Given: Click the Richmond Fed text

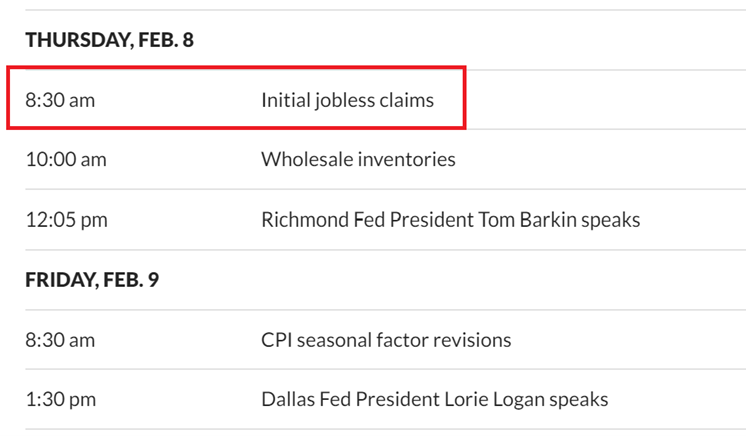Looking at the screenshot, I should point(319,219).
